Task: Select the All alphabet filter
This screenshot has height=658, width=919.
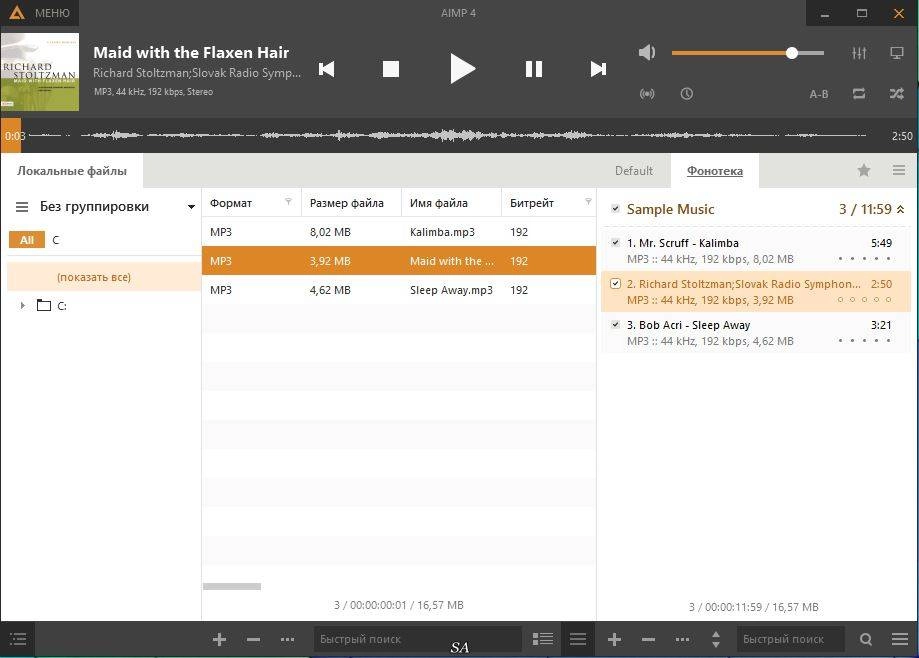Action: pos(27,240)
